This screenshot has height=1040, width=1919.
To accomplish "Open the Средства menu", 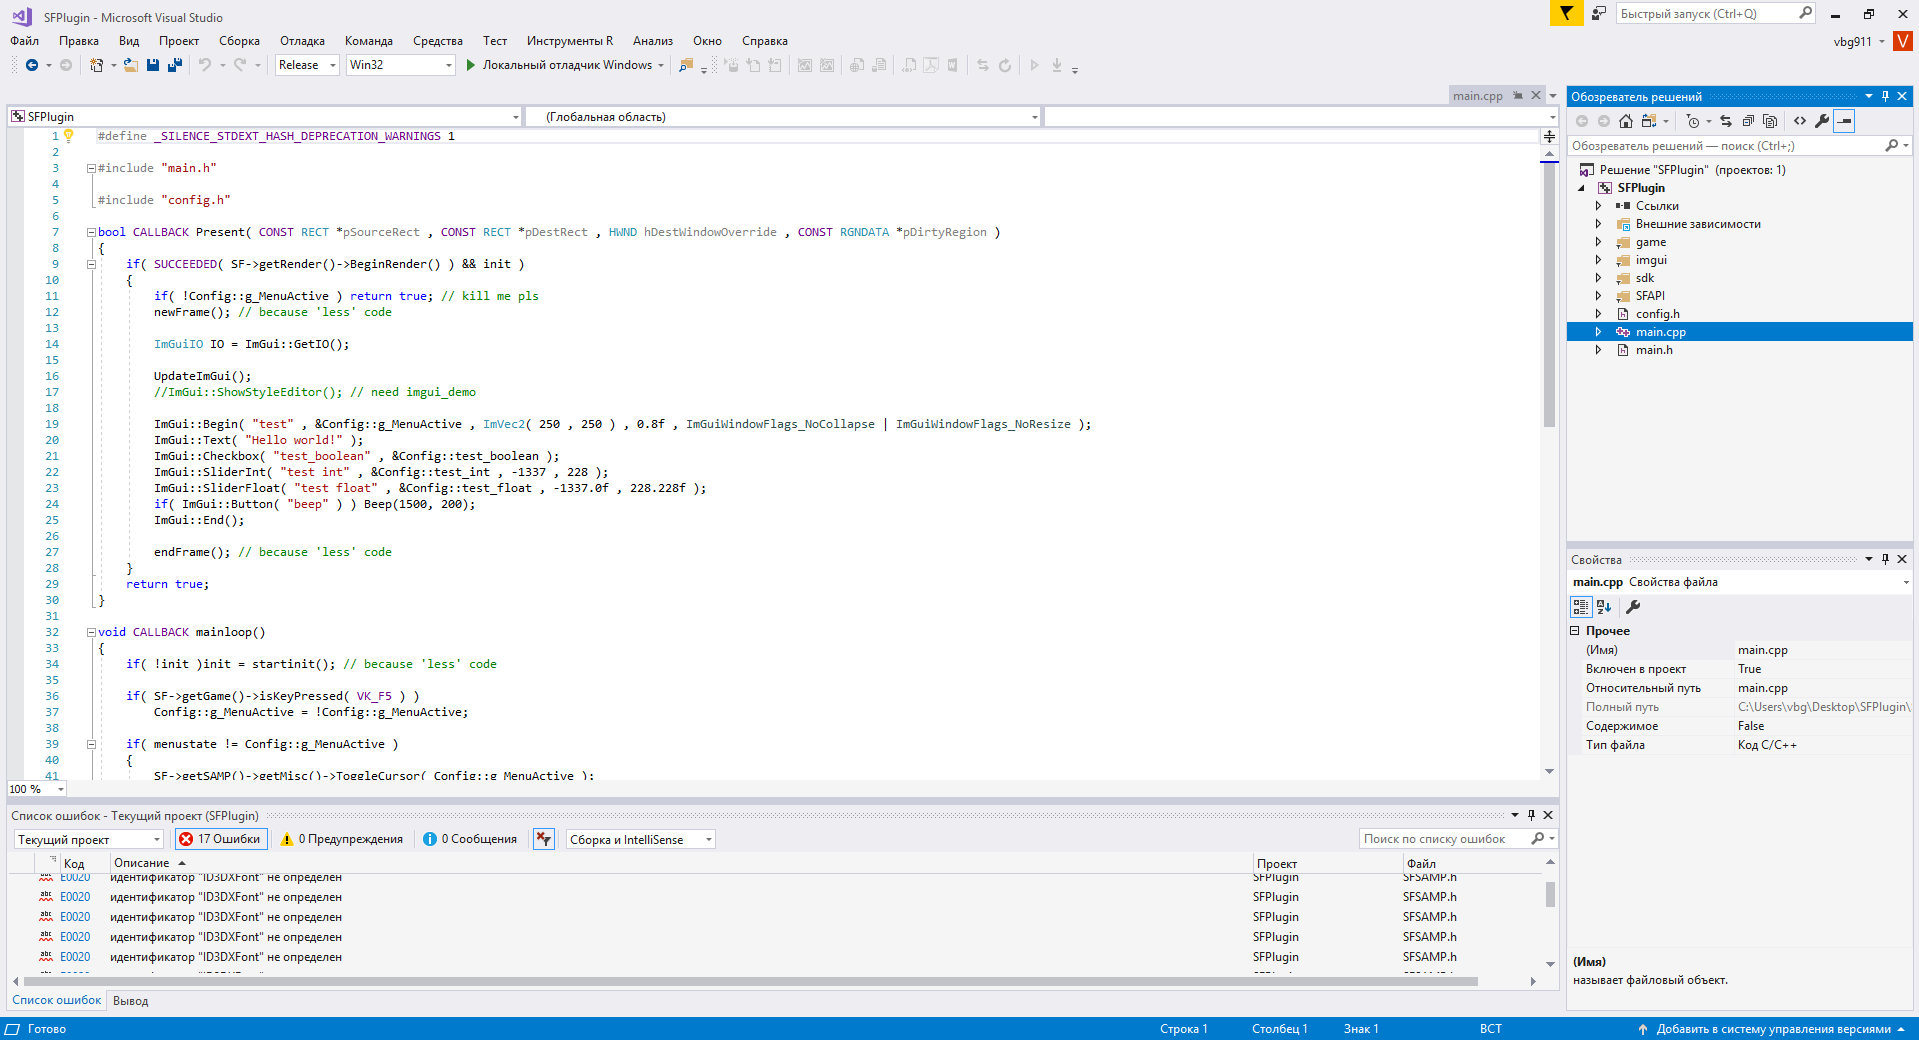I will point(438,41).
